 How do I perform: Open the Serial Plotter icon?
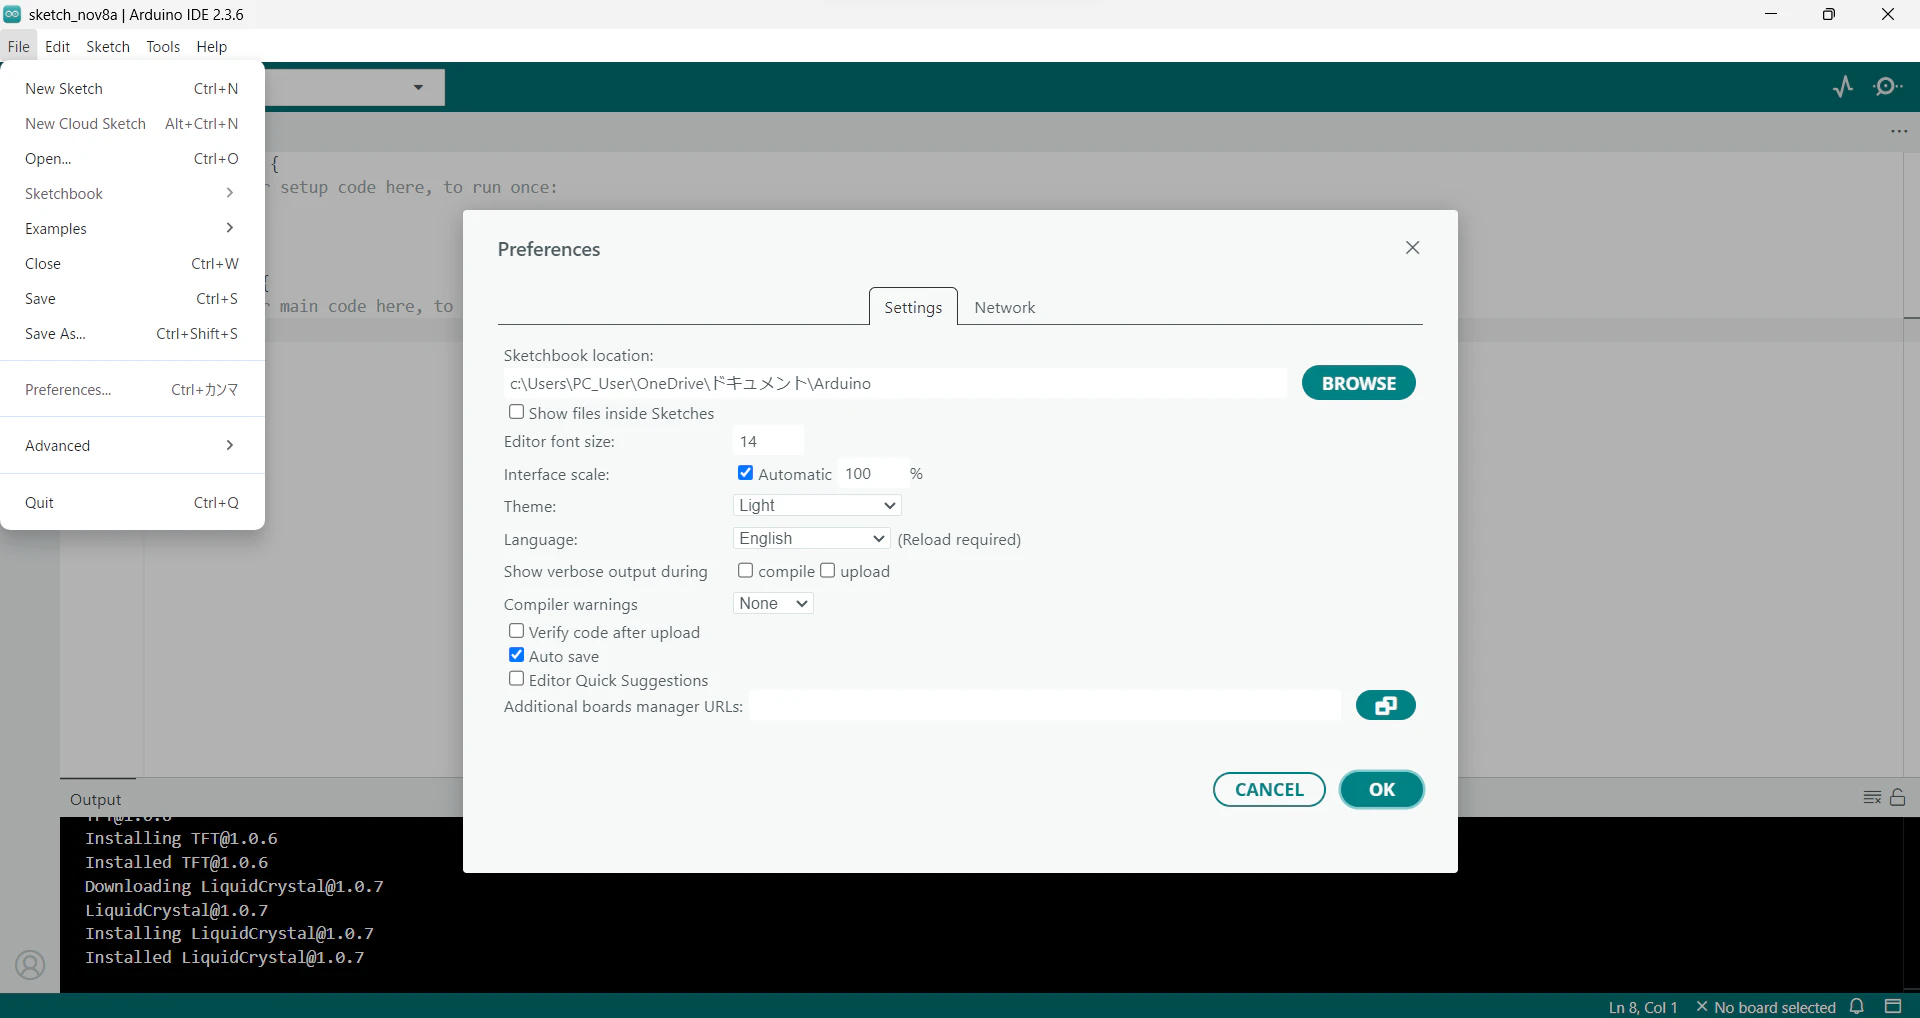click(1843, 87)
